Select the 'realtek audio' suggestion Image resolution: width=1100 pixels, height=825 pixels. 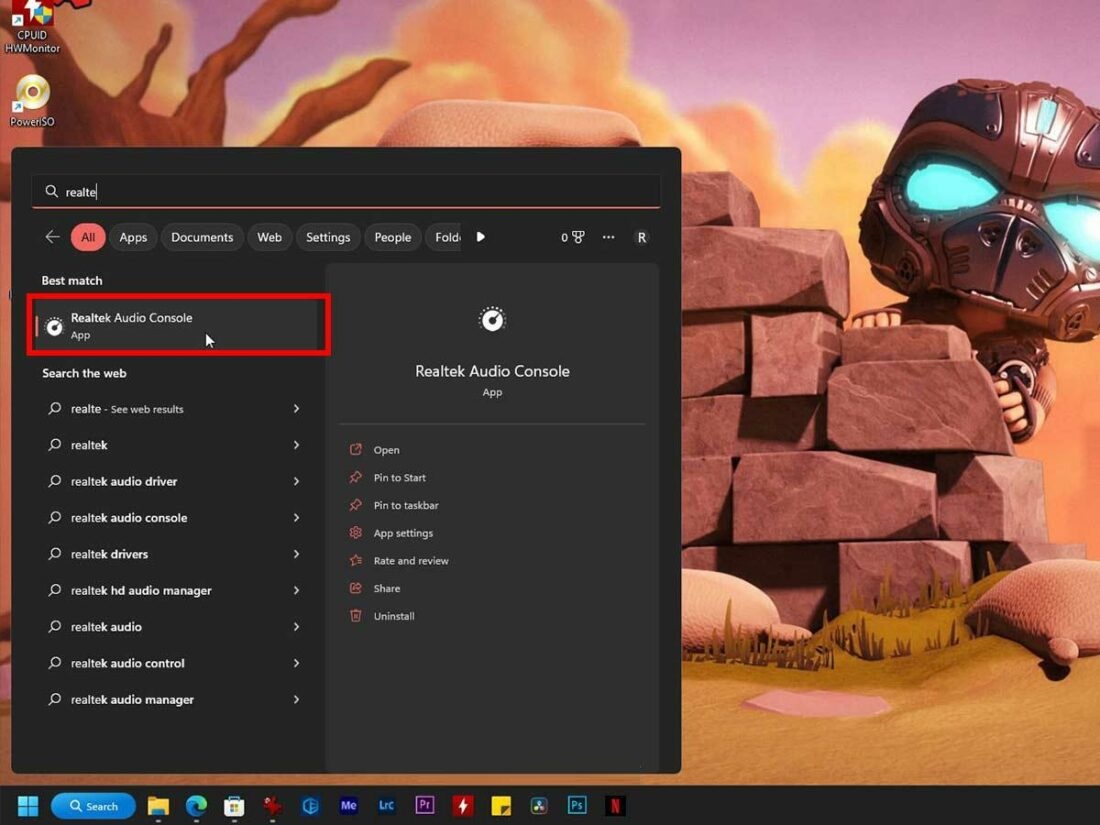coord(175,626)
